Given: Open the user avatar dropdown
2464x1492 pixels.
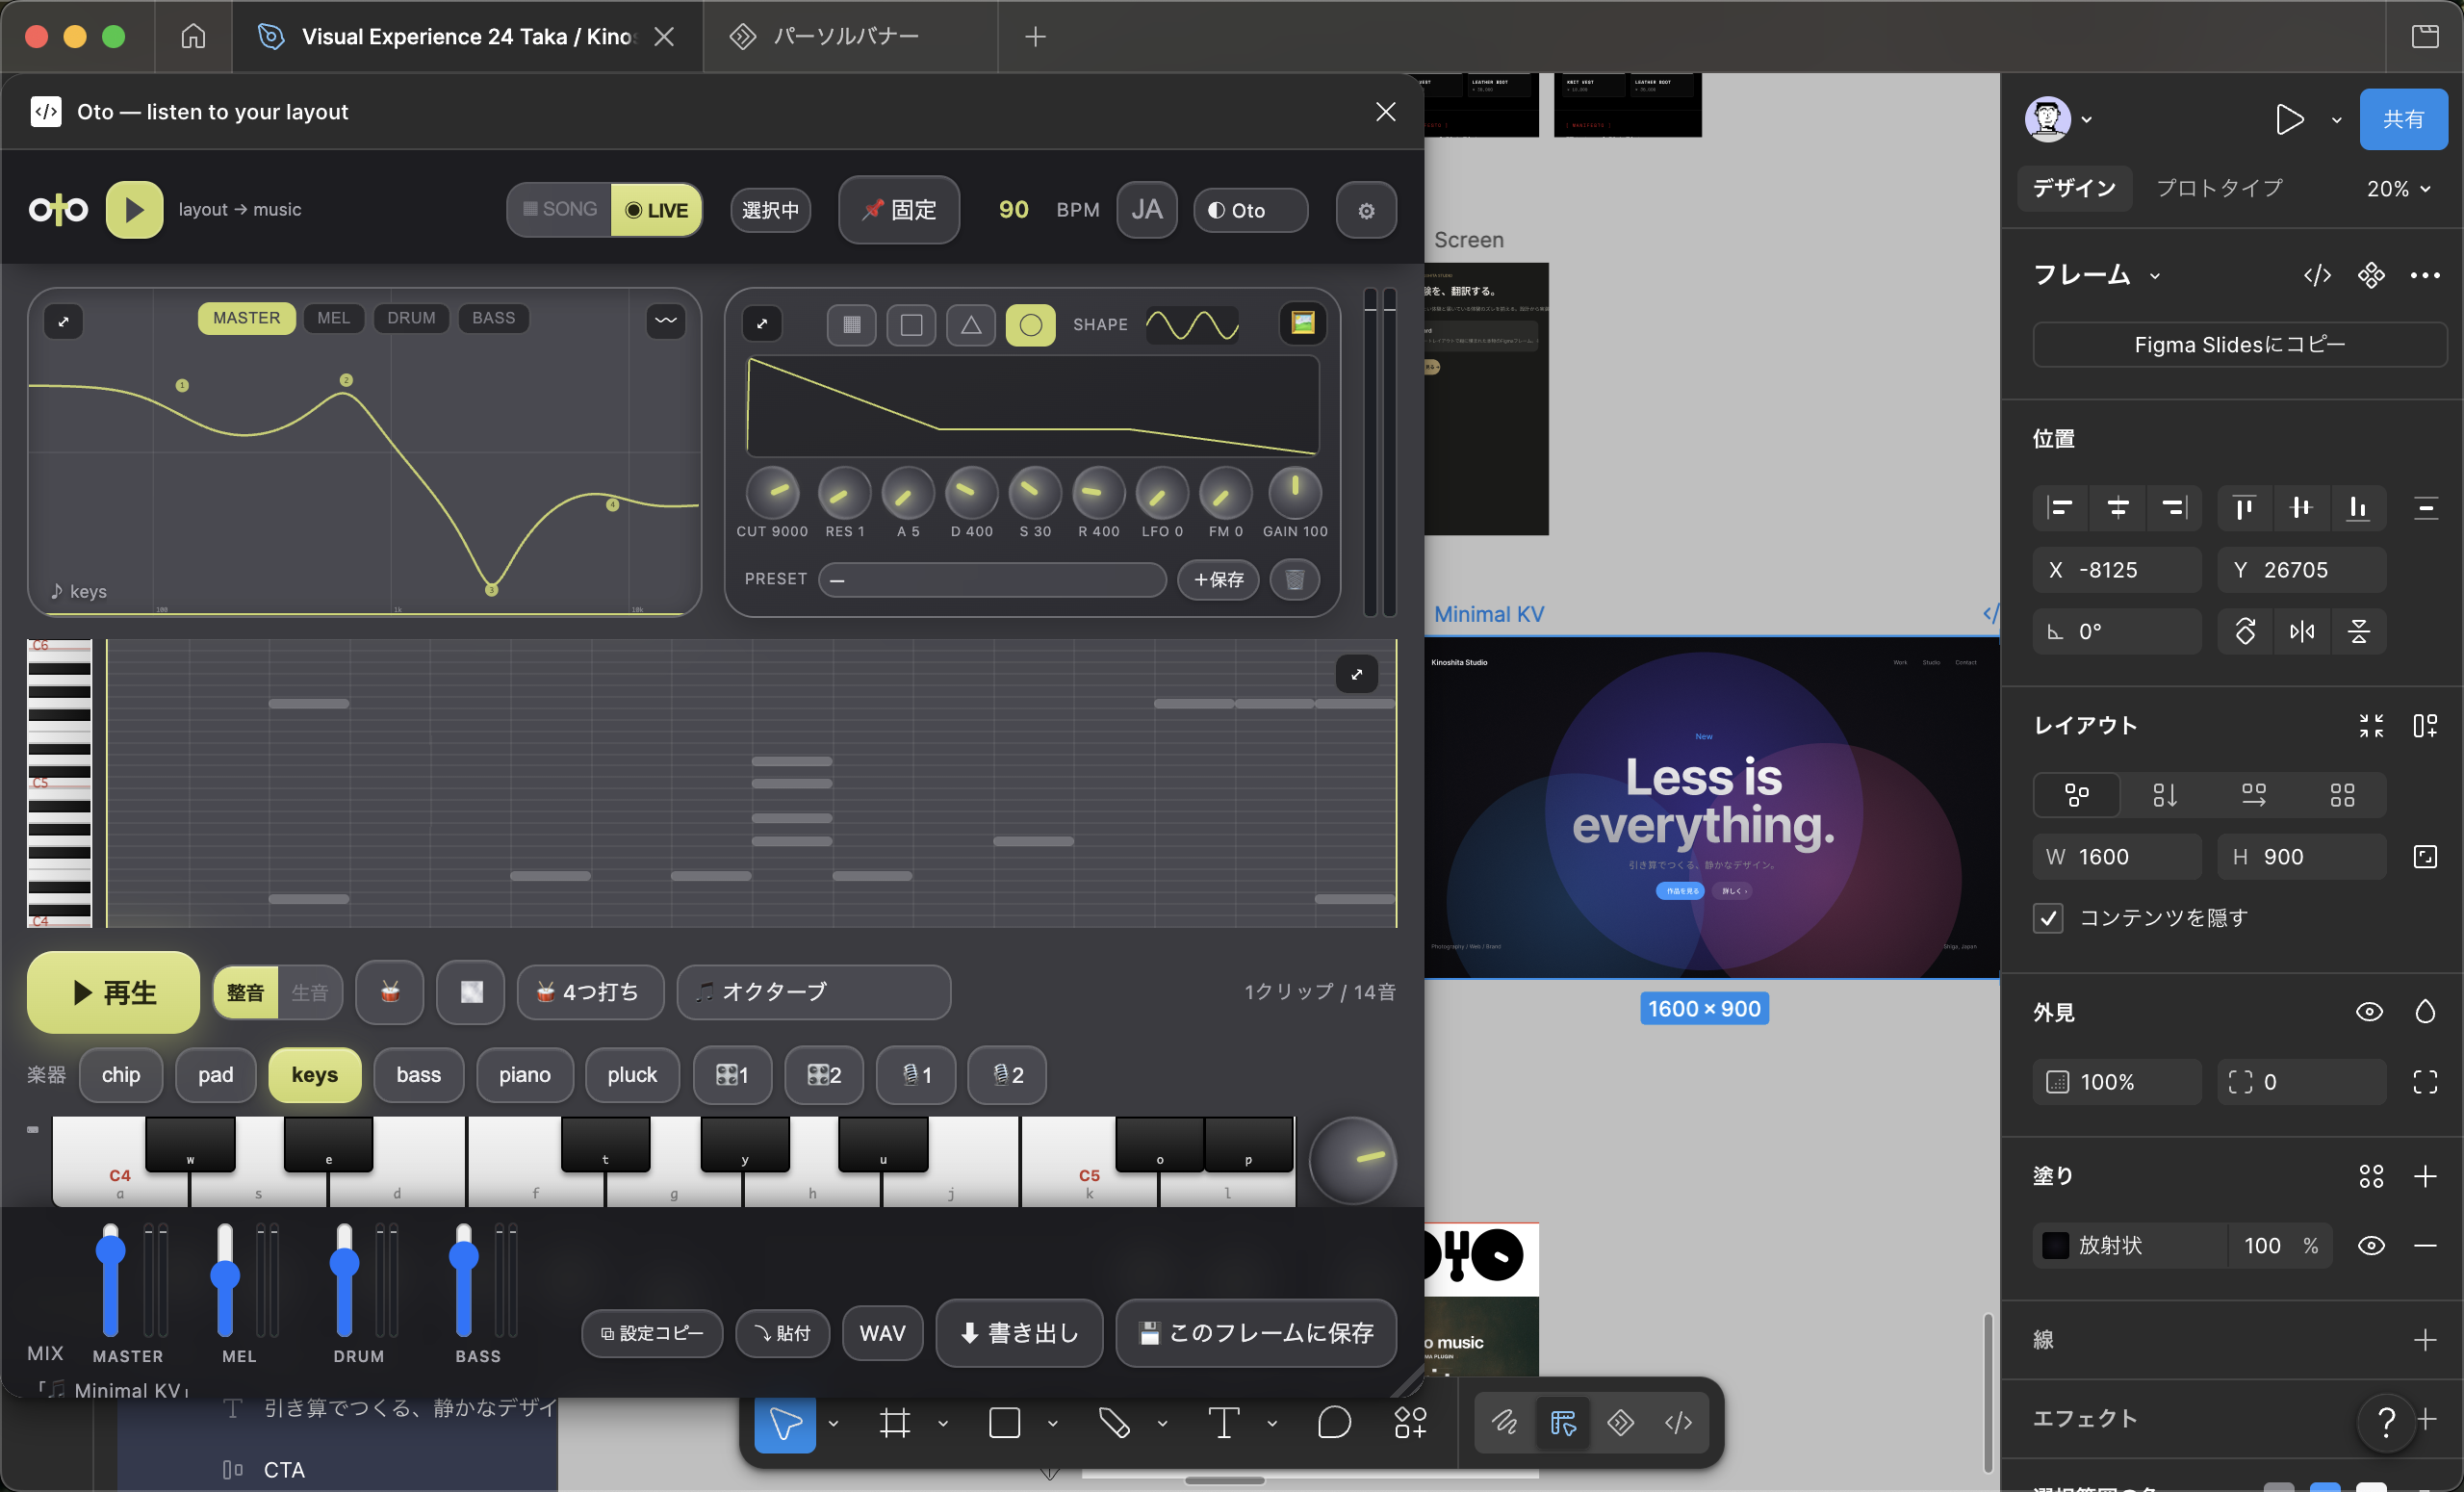Looking at the screenshot, I should point(2058,119).
